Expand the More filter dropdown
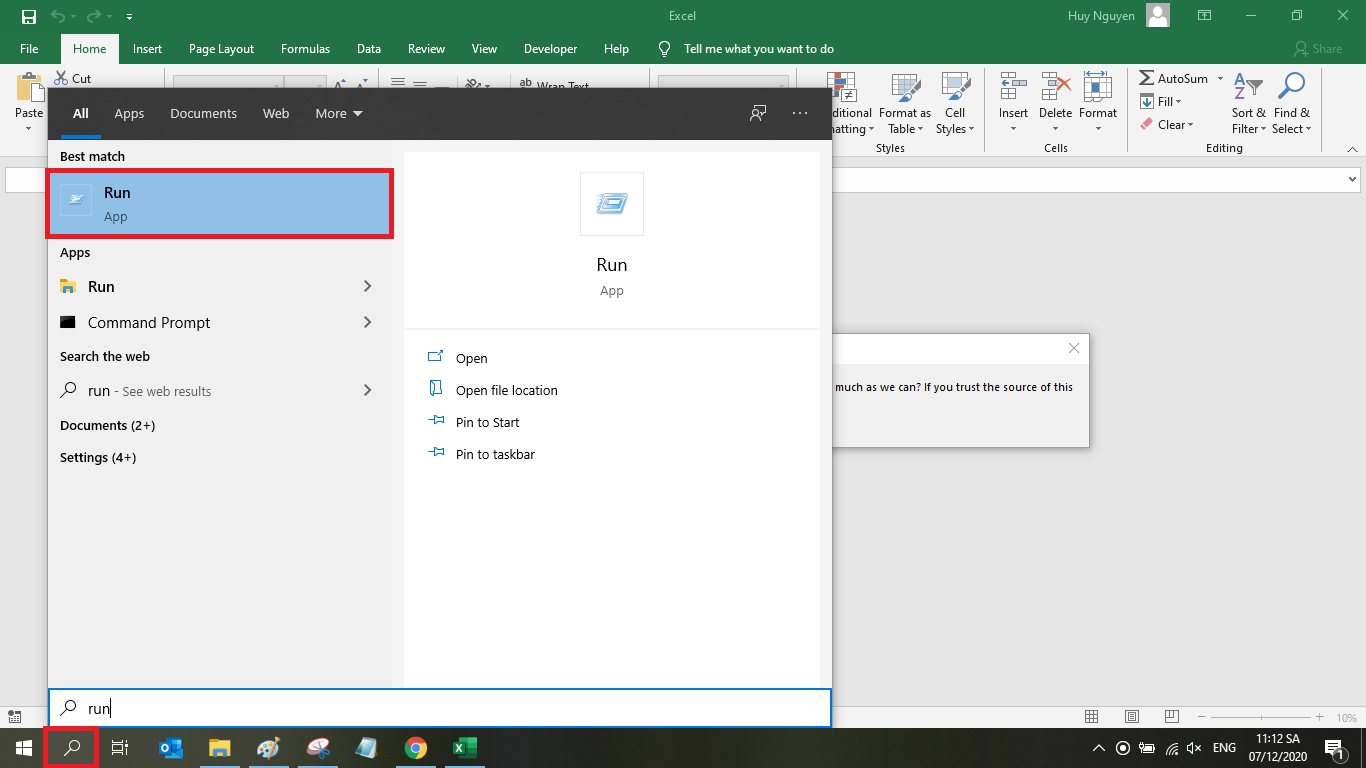The height and width of the screenshot is (768, 1366). (339, 113)
